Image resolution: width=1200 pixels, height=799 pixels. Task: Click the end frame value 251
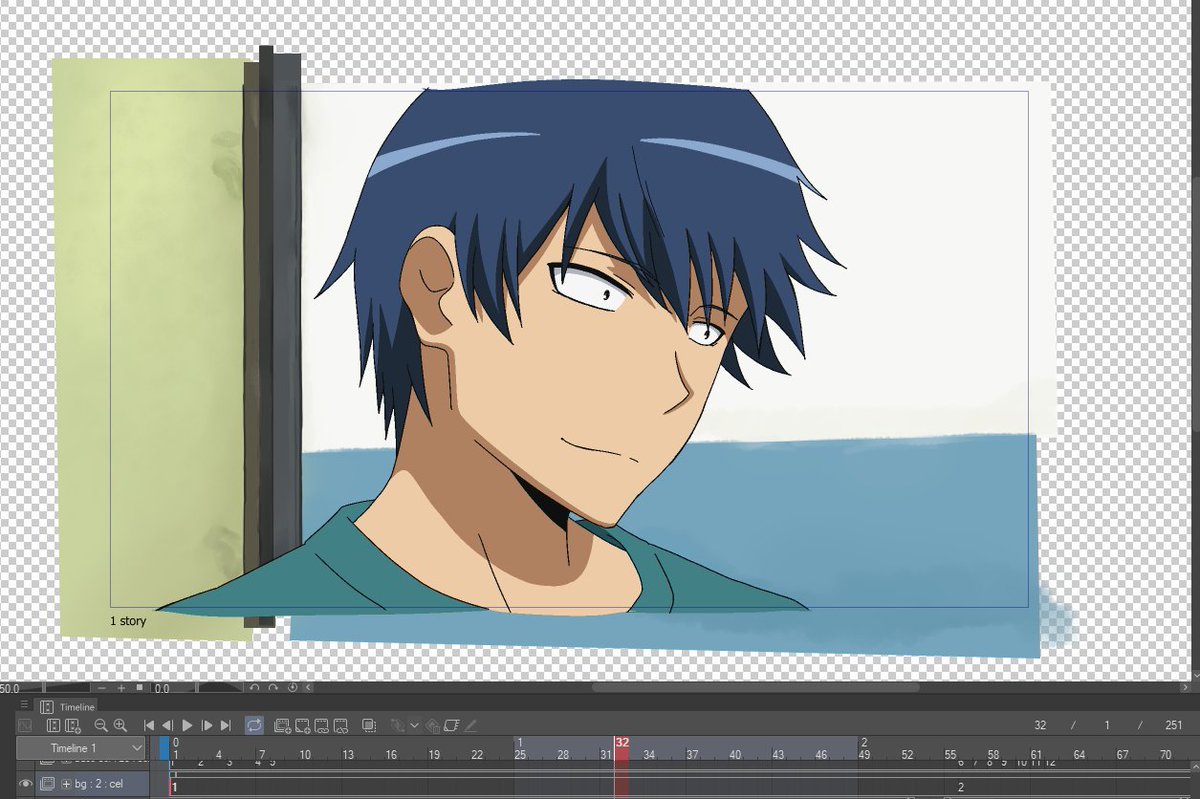tap(1173, 725)
